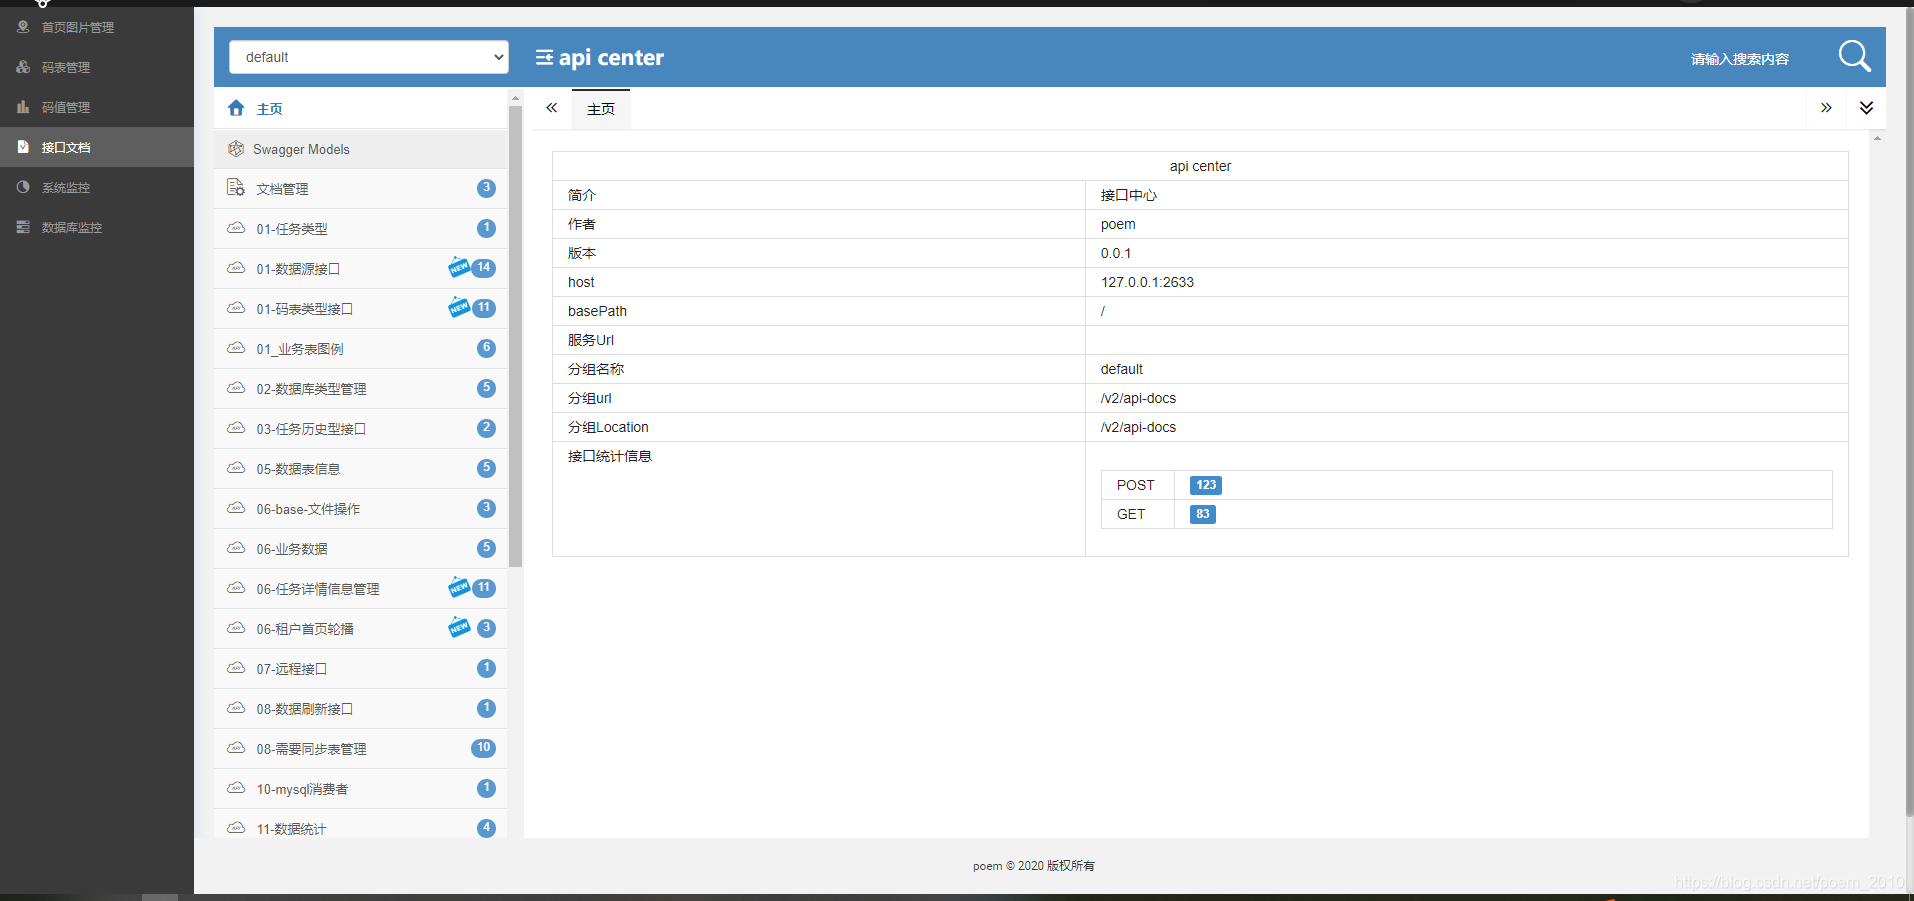Expand 01_业务表图例 menu group
This screenshot has width=1914, height=901.
(x=361, y=349)
